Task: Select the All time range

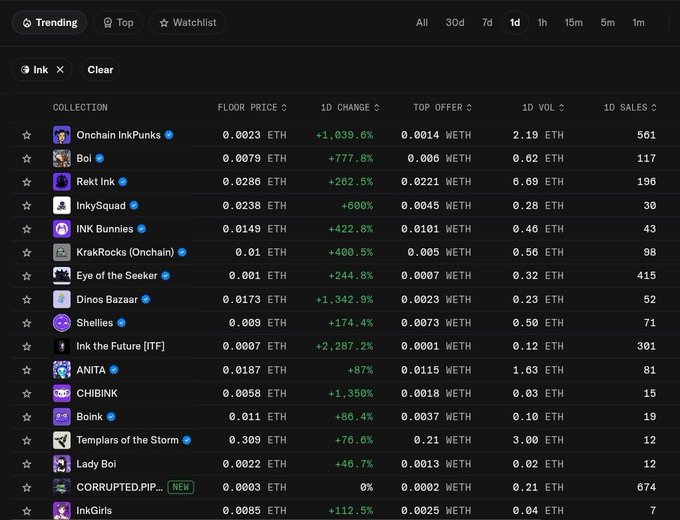Action: click(422, 23)
